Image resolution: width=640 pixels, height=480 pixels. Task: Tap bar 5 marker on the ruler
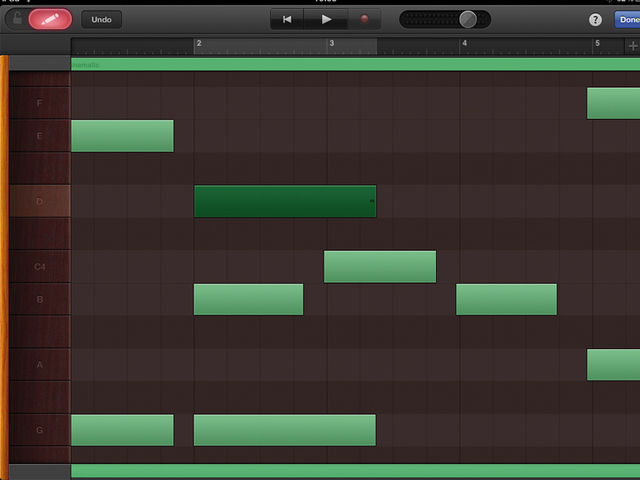597,43
